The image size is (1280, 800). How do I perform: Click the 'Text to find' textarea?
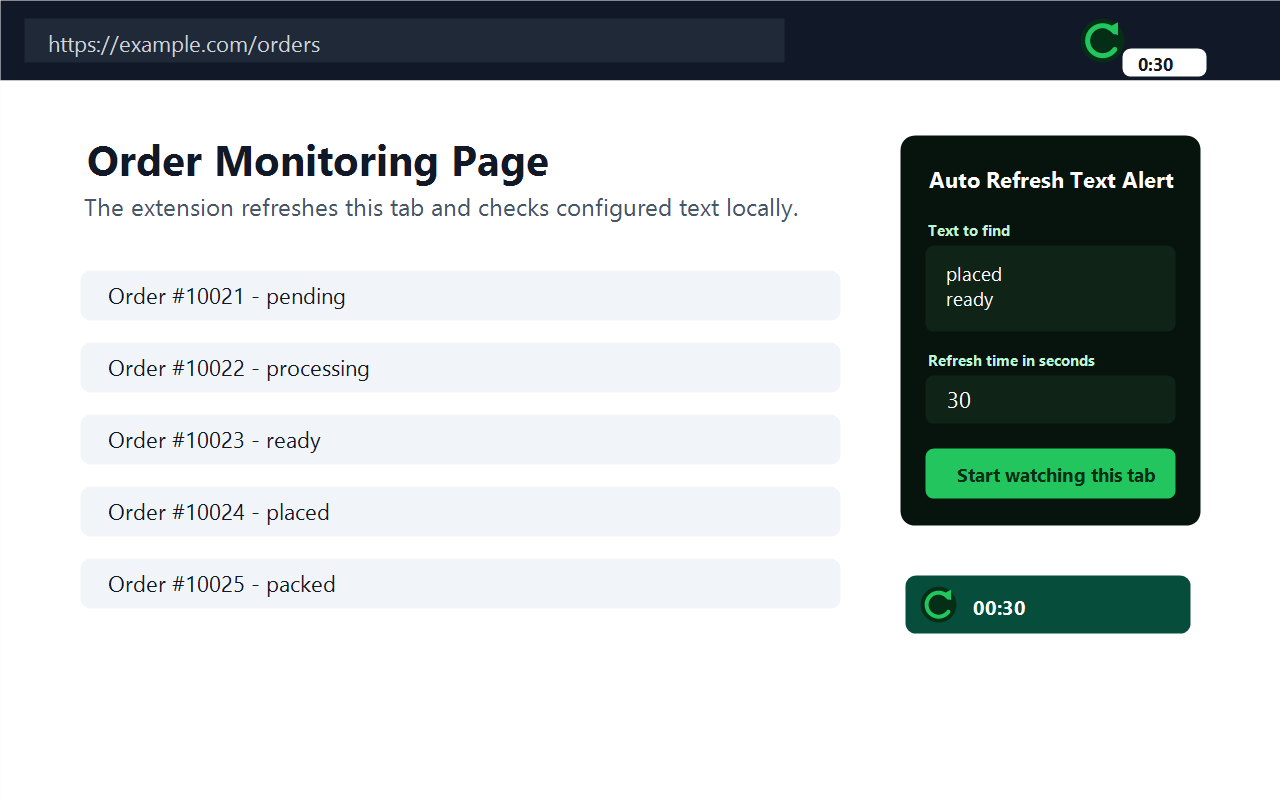pos(1050,288)
